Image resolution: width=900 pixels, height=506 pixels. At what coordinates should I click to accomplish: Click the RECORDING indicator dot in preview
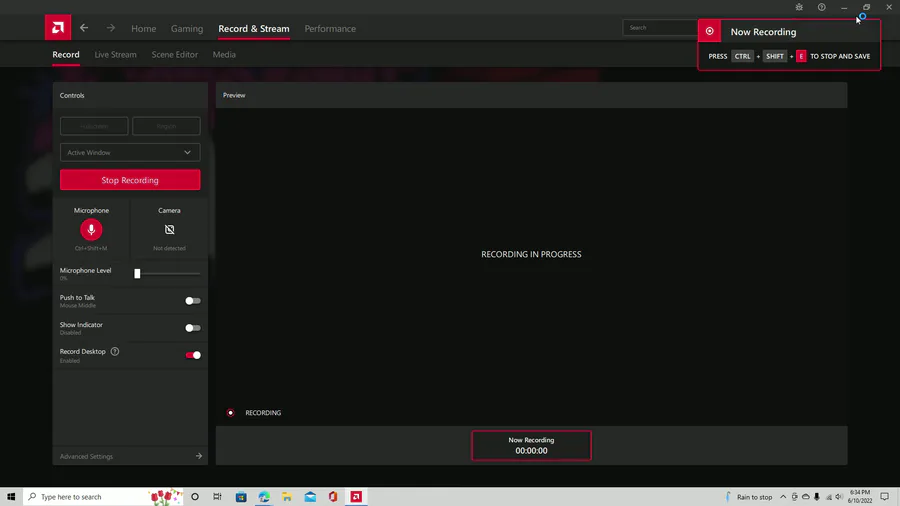click(231, 412)
